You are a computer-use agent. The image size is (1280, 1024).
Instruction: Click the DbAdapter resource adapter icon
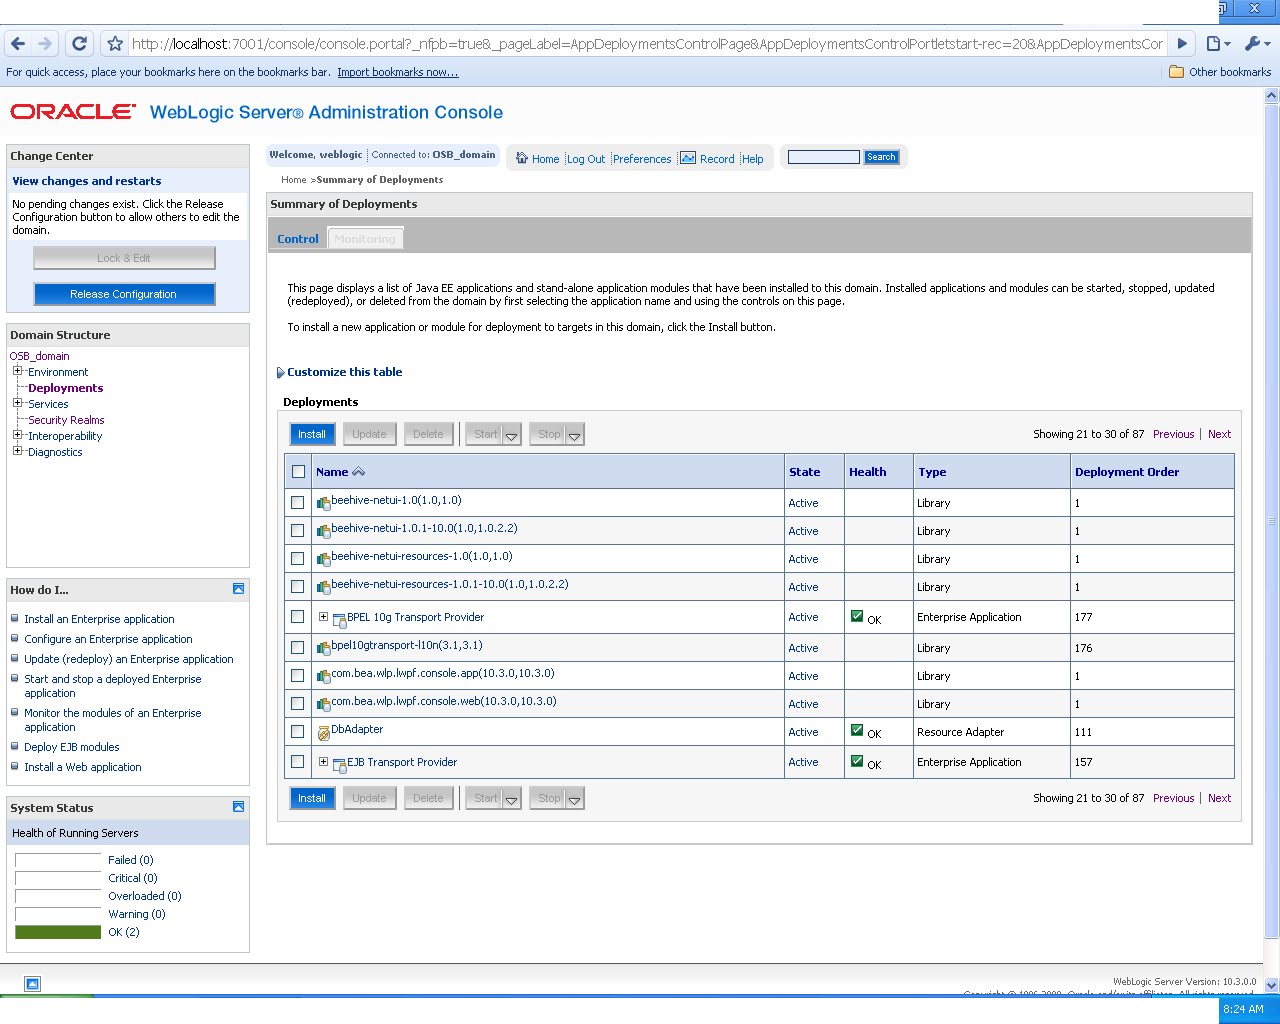[x=323, y=732]
